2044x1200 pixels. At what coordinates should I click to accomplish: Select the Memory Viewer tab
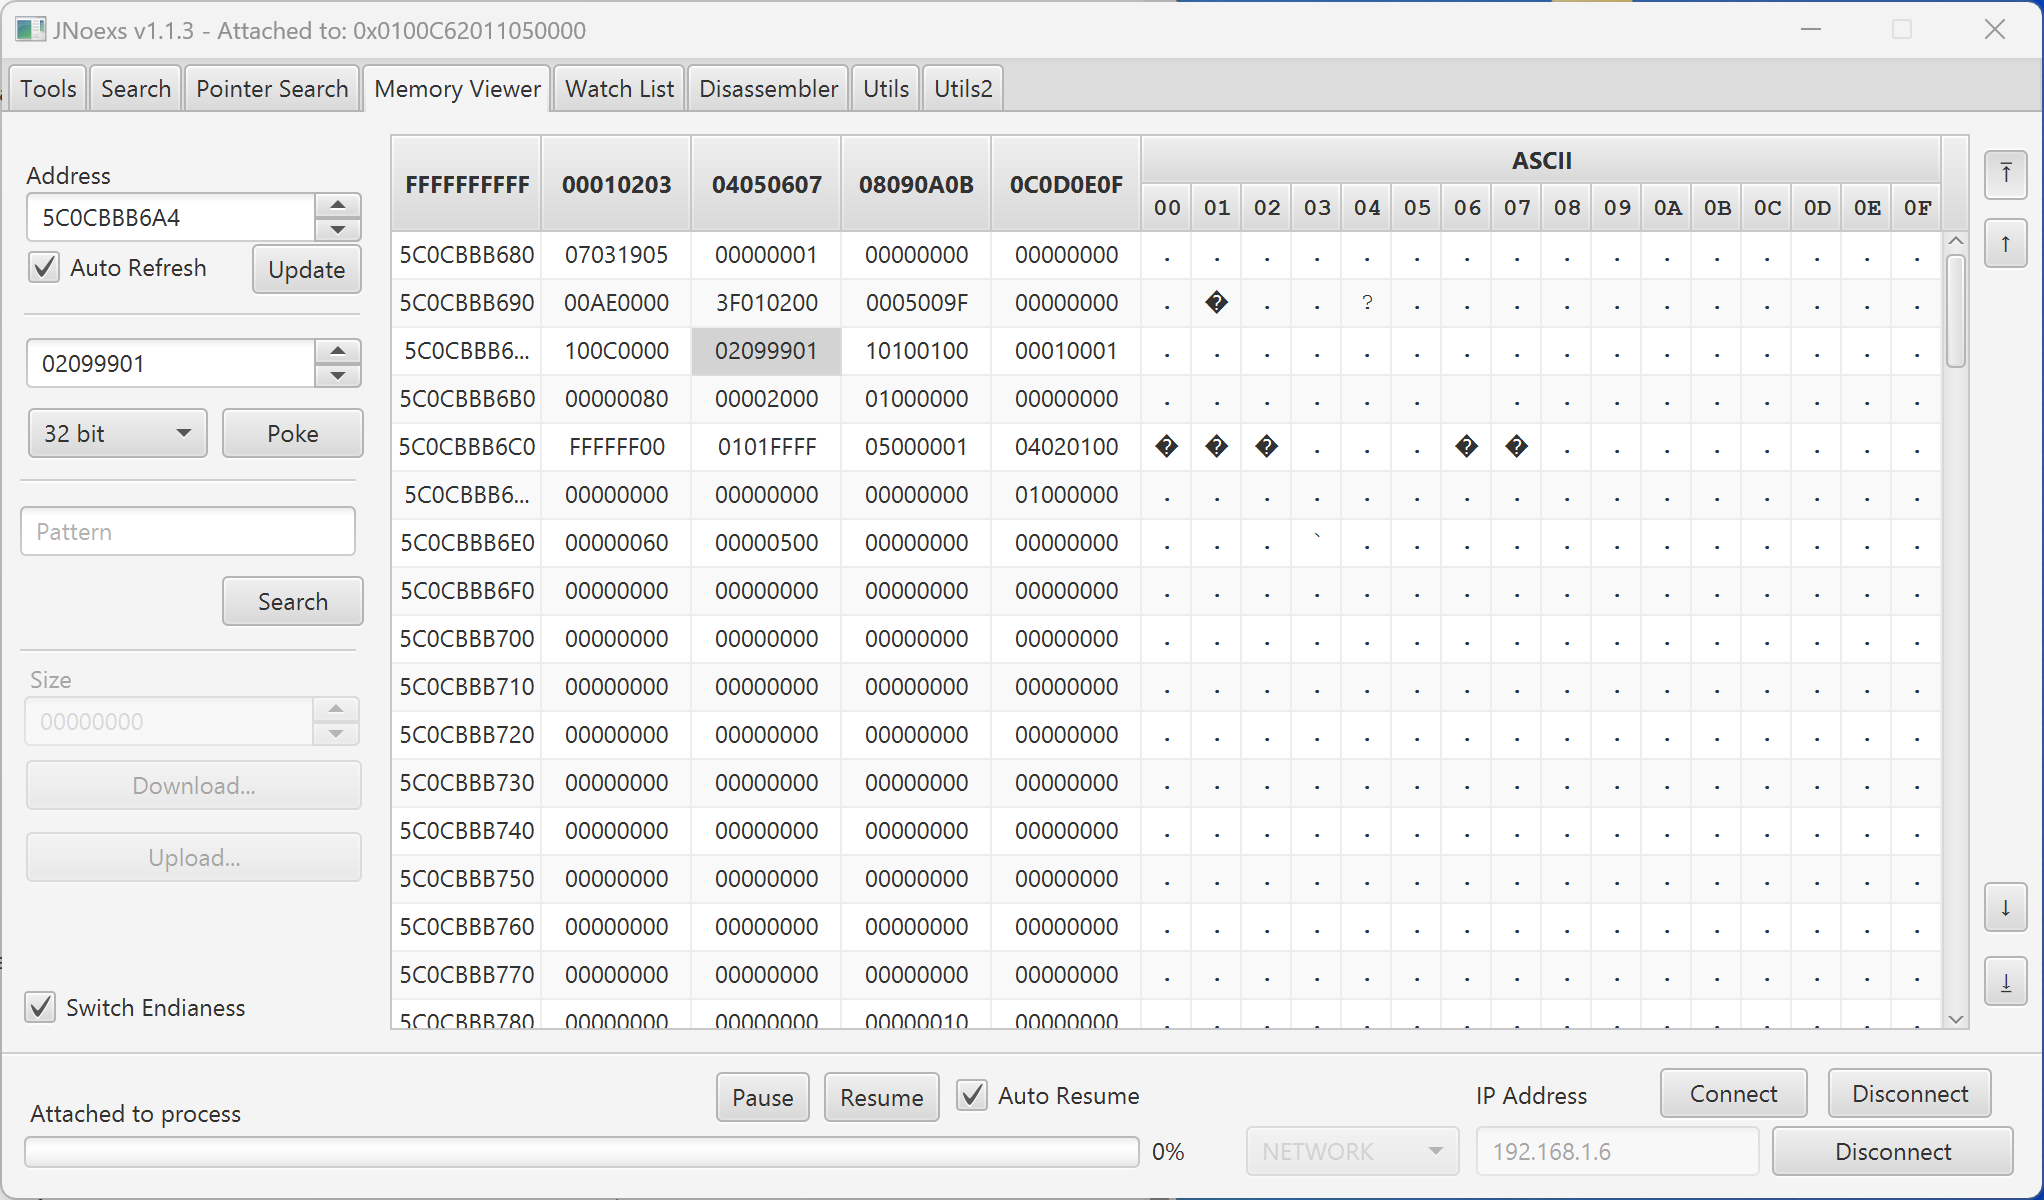tap(457, 89)
